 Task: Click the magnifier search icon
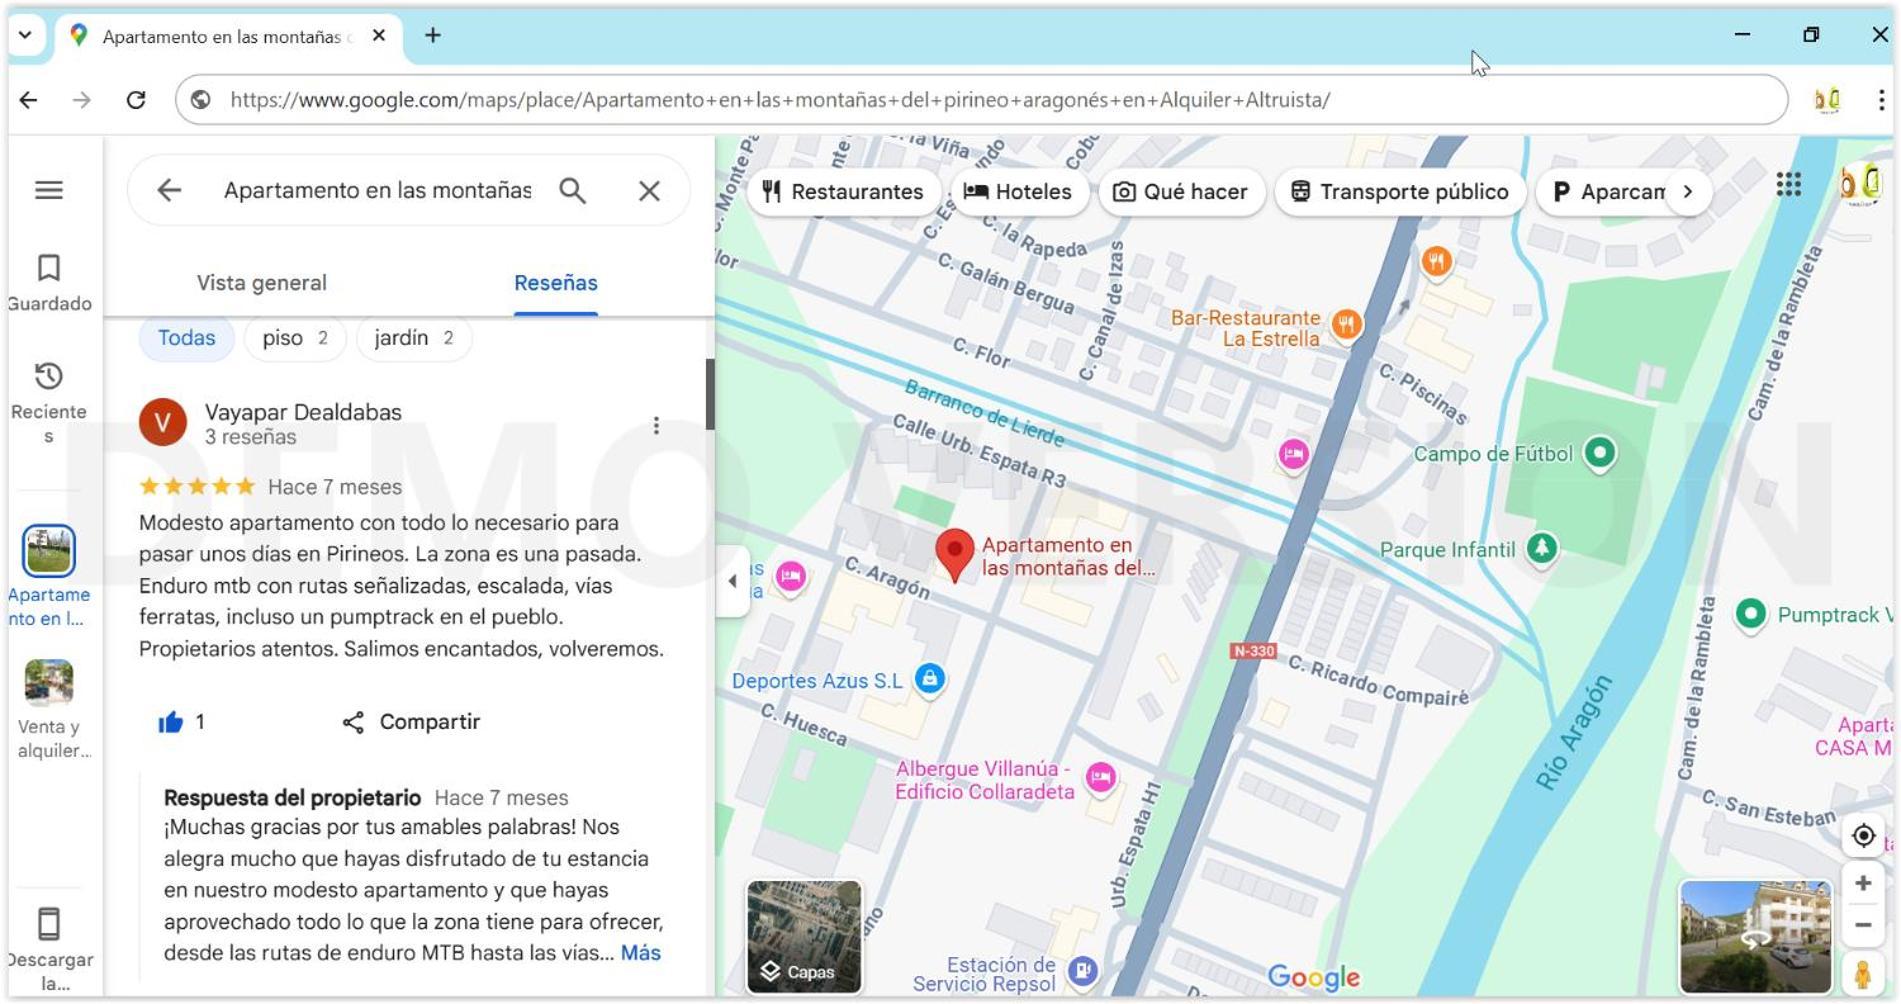572,190
